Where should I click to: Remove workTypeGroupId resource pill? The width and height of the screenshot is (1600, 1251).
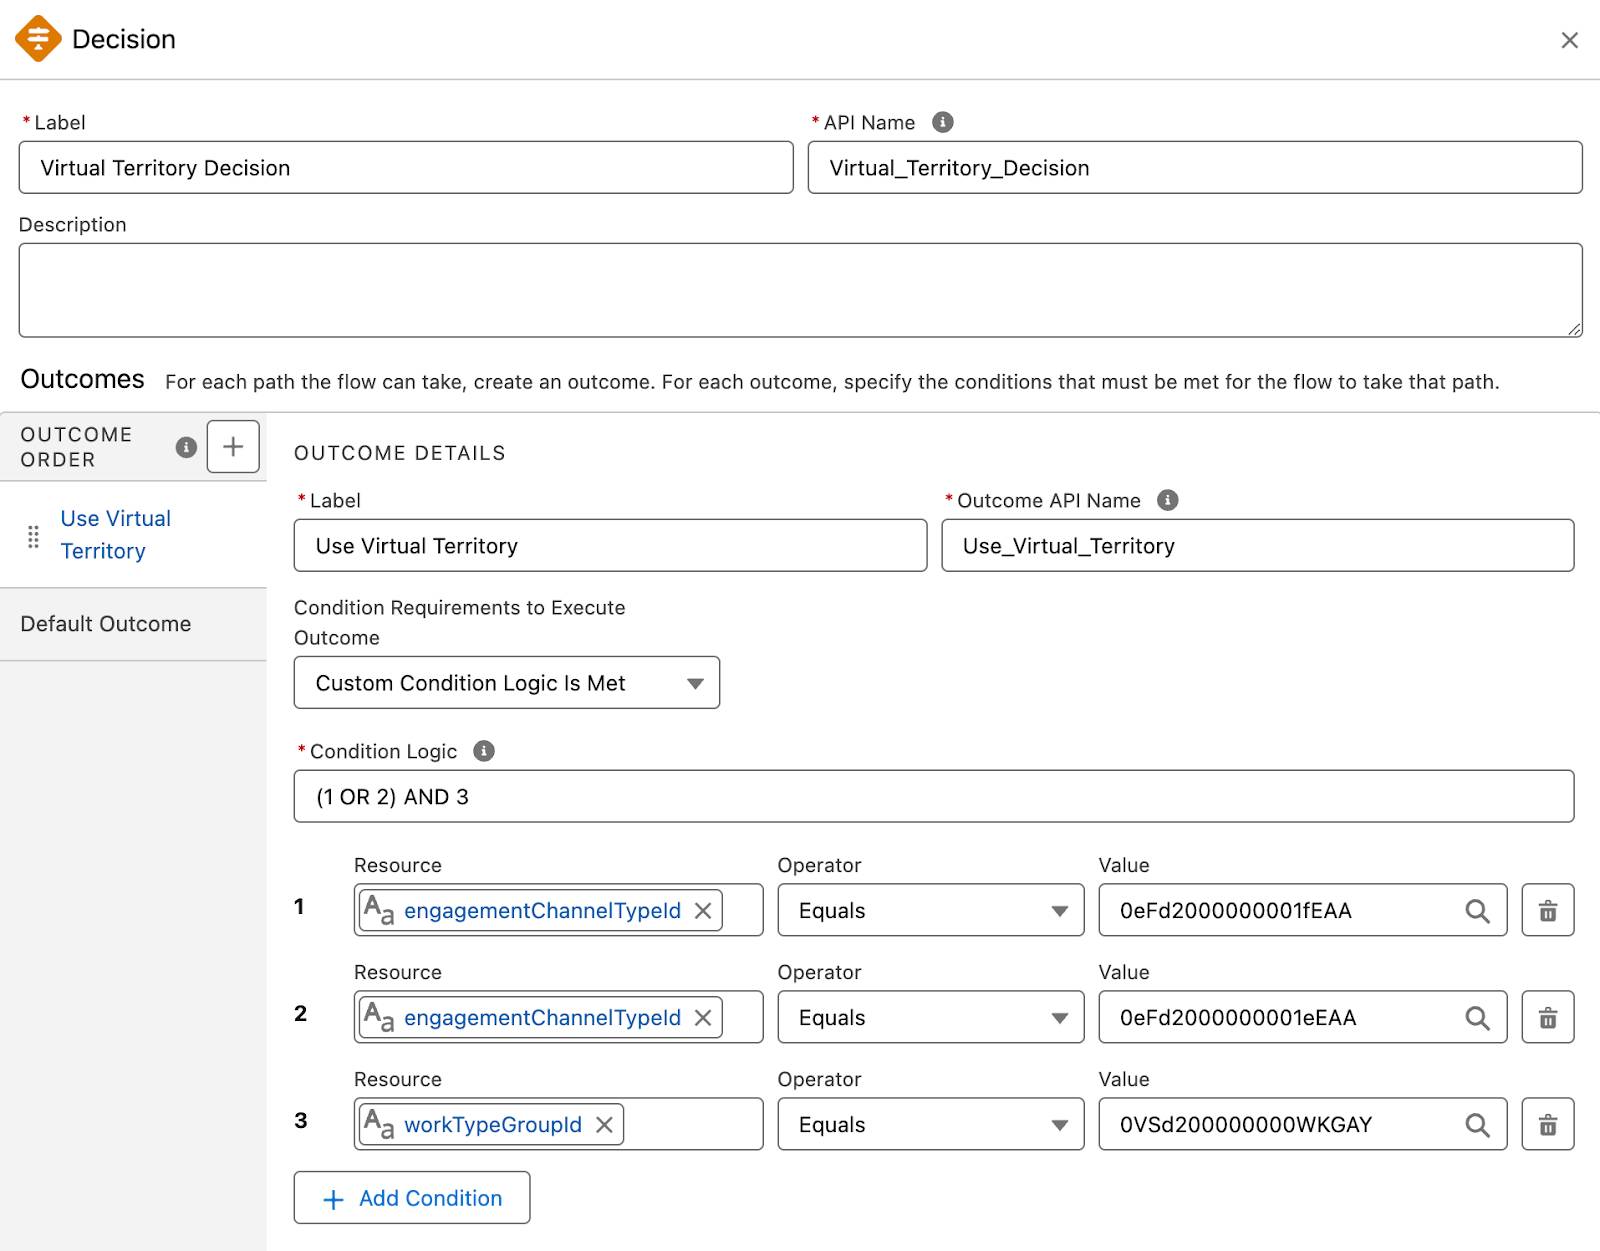pyautogui.click(x=604, y=1124)
